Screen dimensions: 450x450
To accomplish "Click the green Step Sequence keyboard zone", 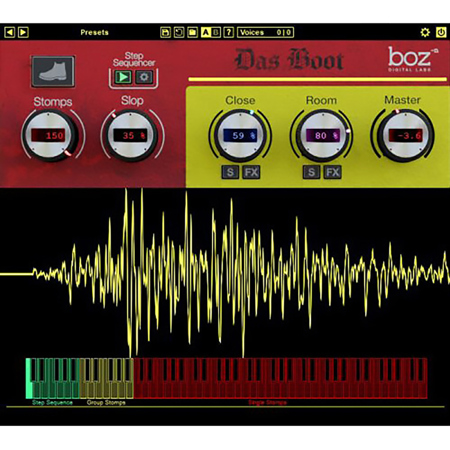I will tap(53, 378).
